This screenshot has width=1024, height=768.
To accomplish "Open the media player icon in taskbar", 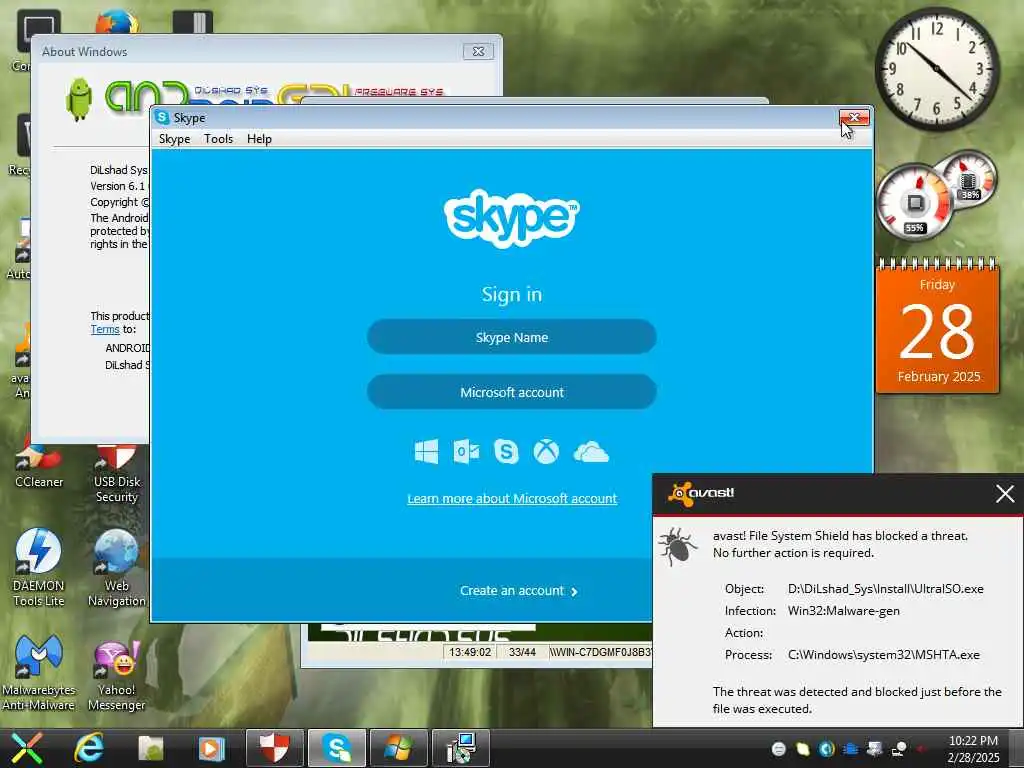I will [211, 748].
